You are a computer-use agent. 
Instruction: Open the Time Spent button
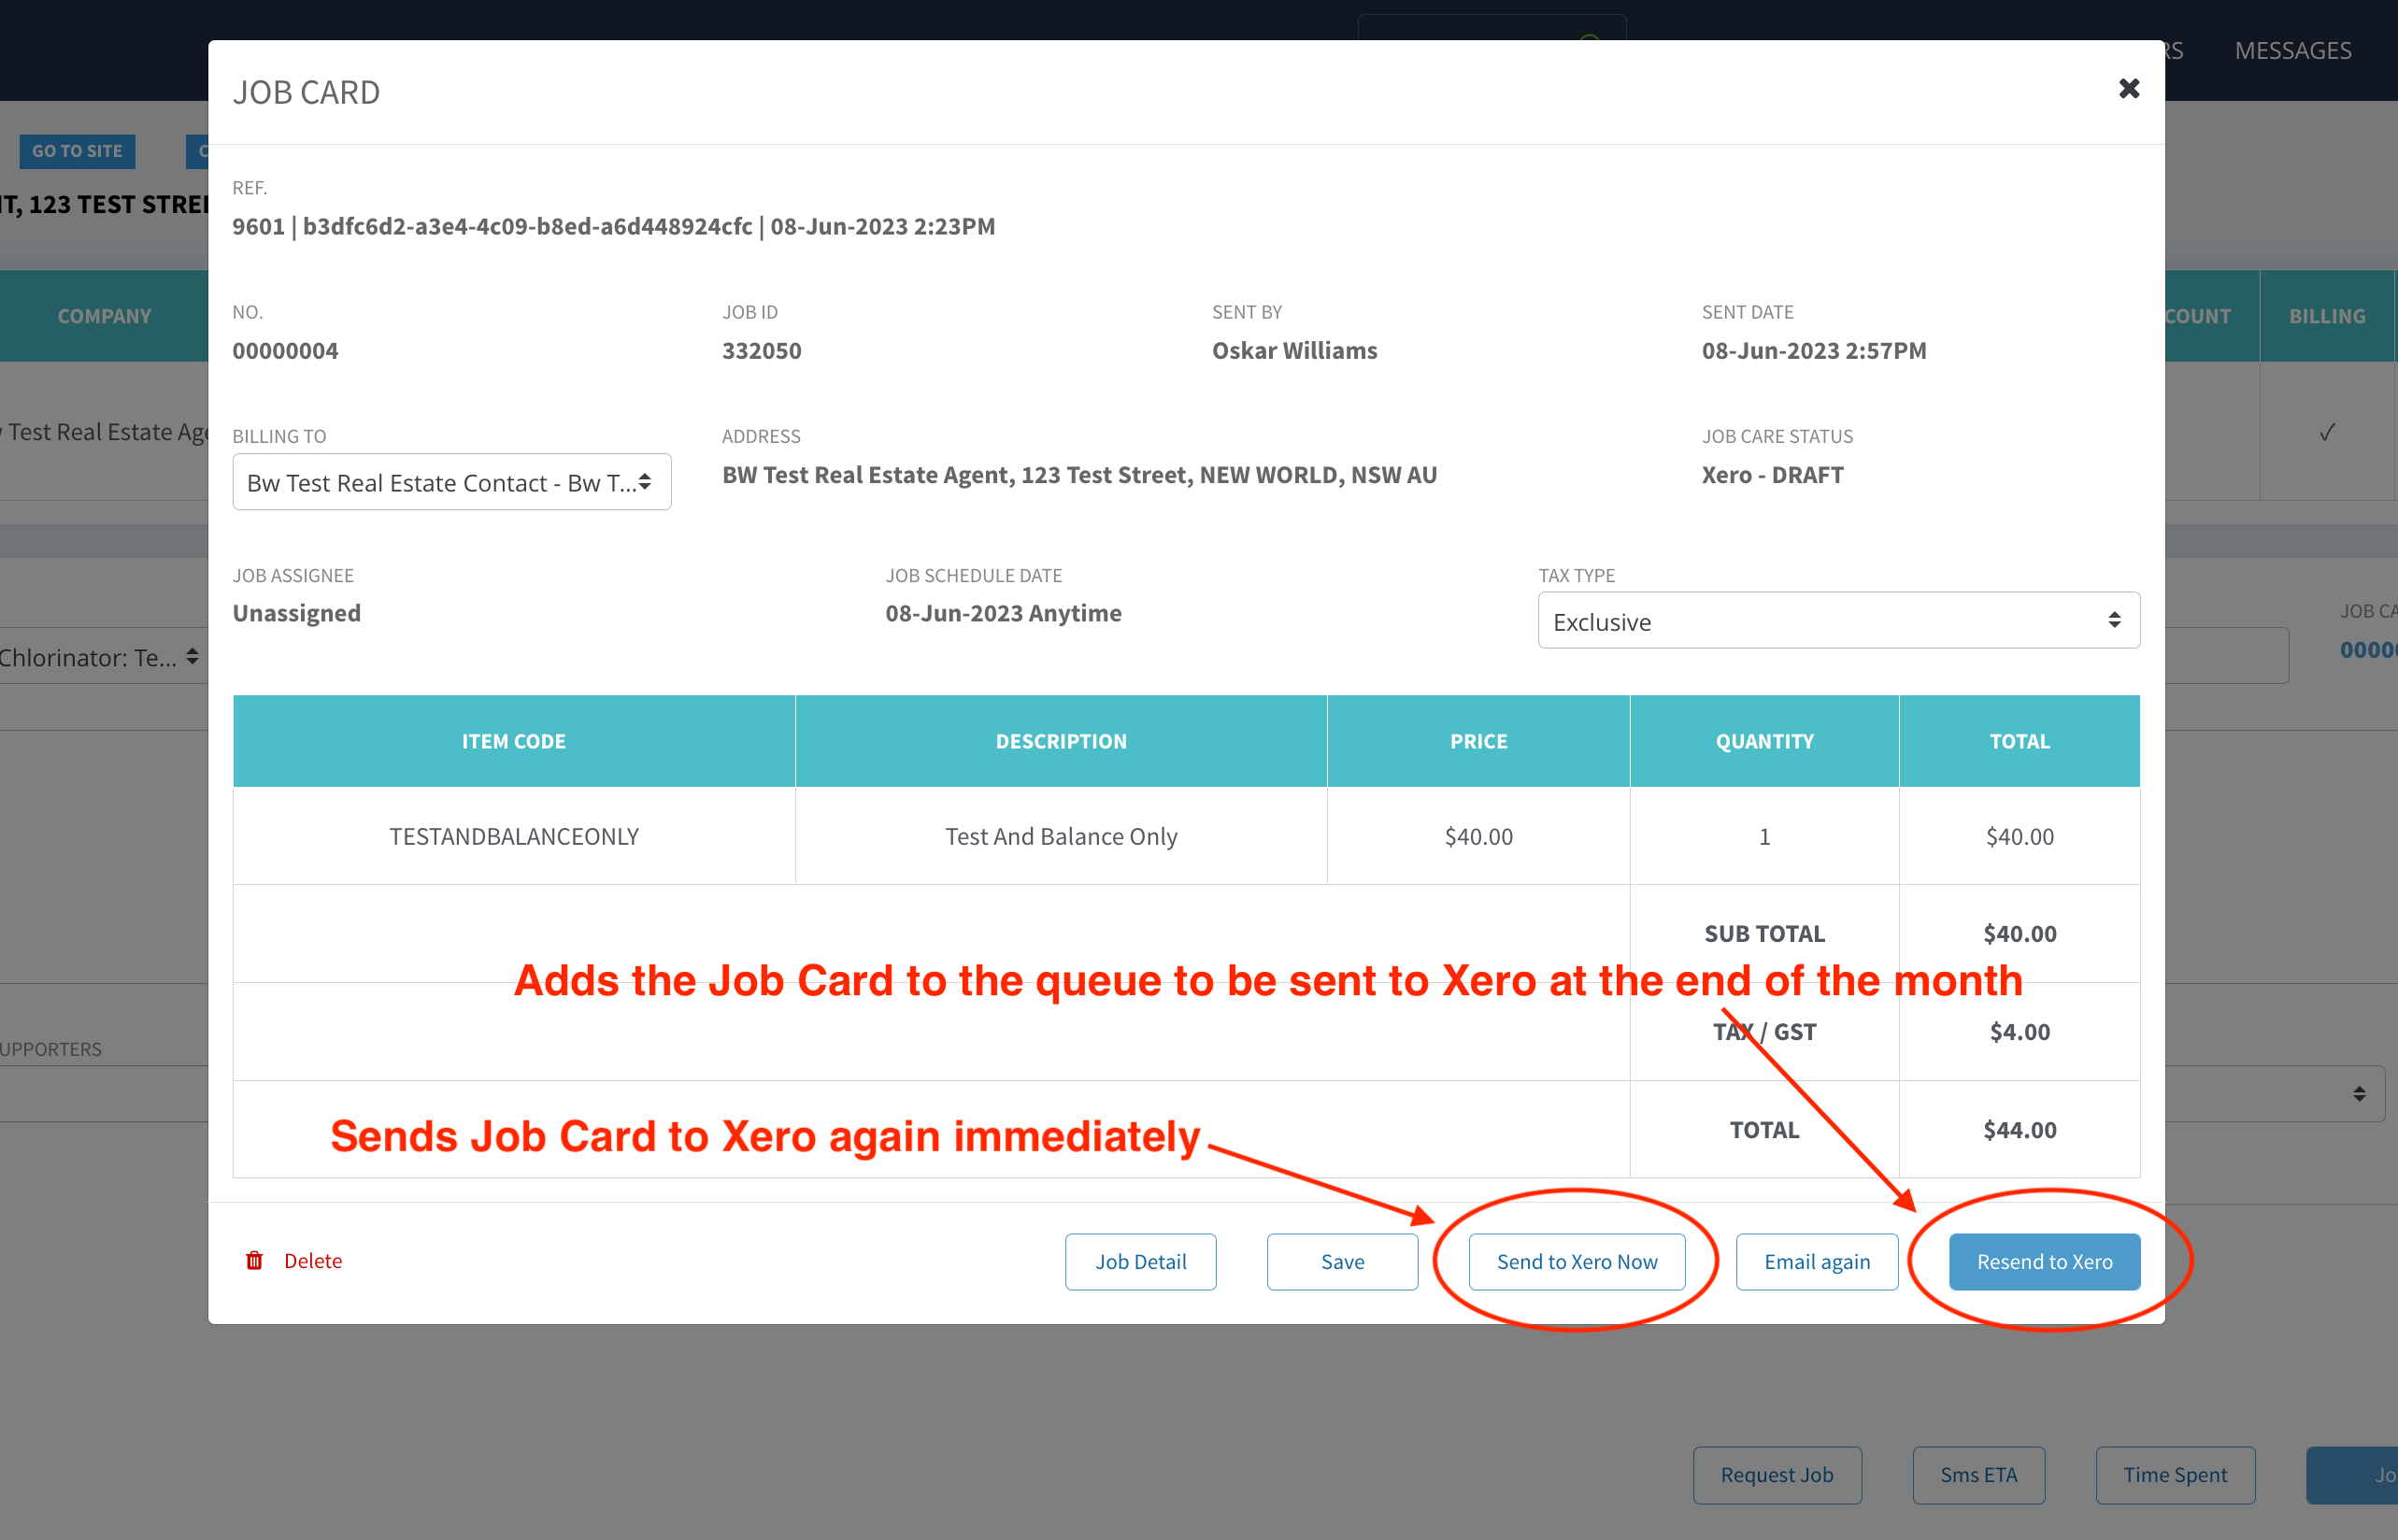pos(2175,1475)
